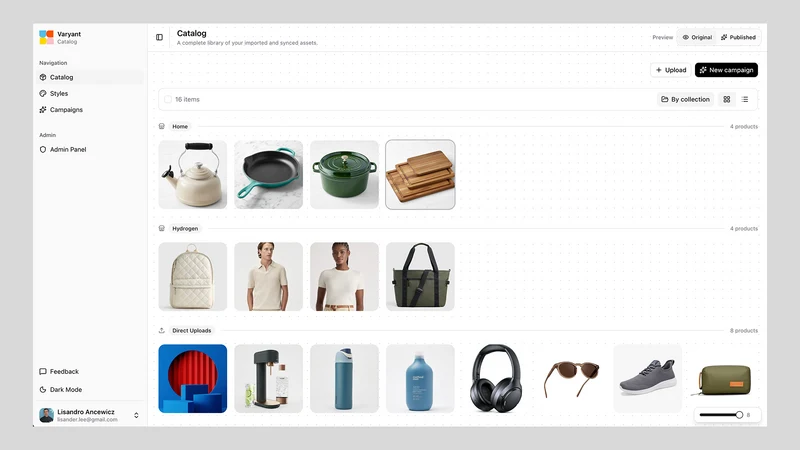Start a New campaign

pos(726,70)
